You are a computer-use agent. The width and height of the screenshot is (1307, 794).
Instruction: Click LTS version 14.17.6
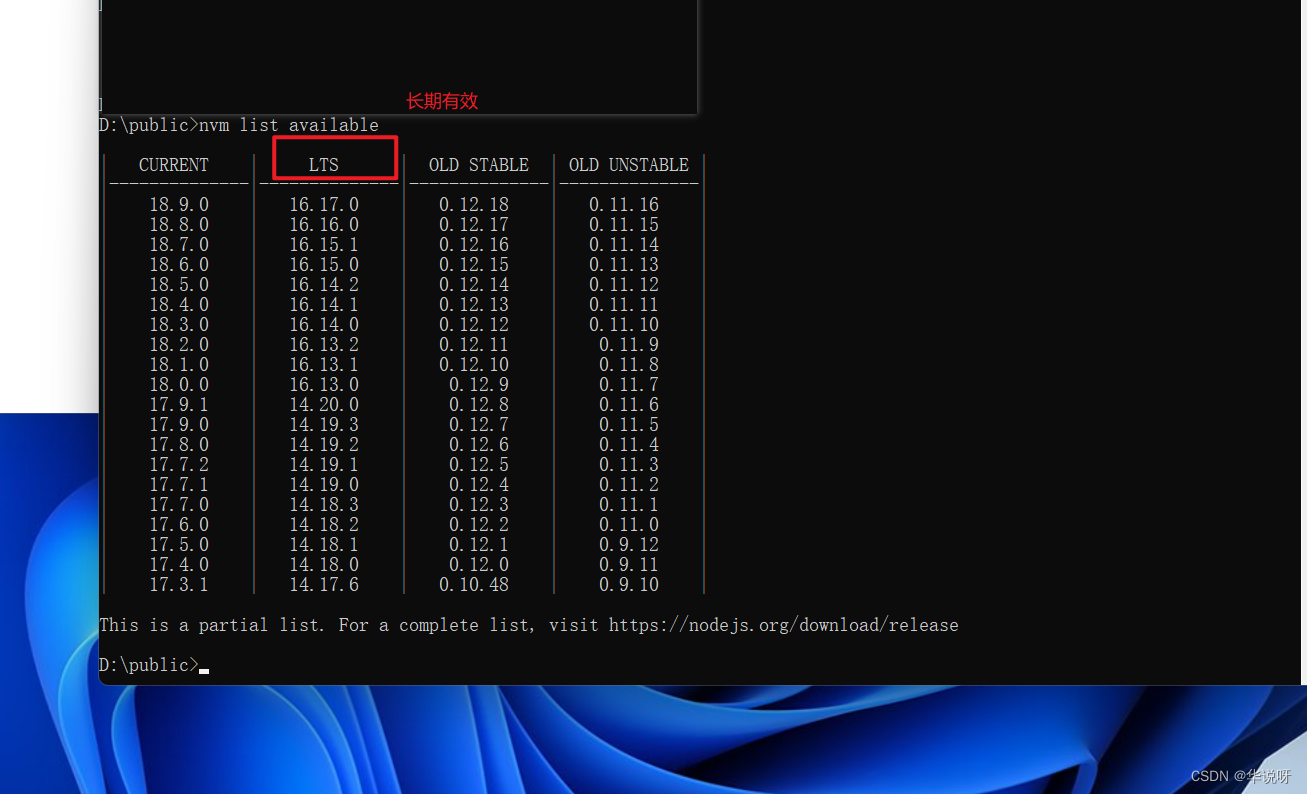coord(324,585)
